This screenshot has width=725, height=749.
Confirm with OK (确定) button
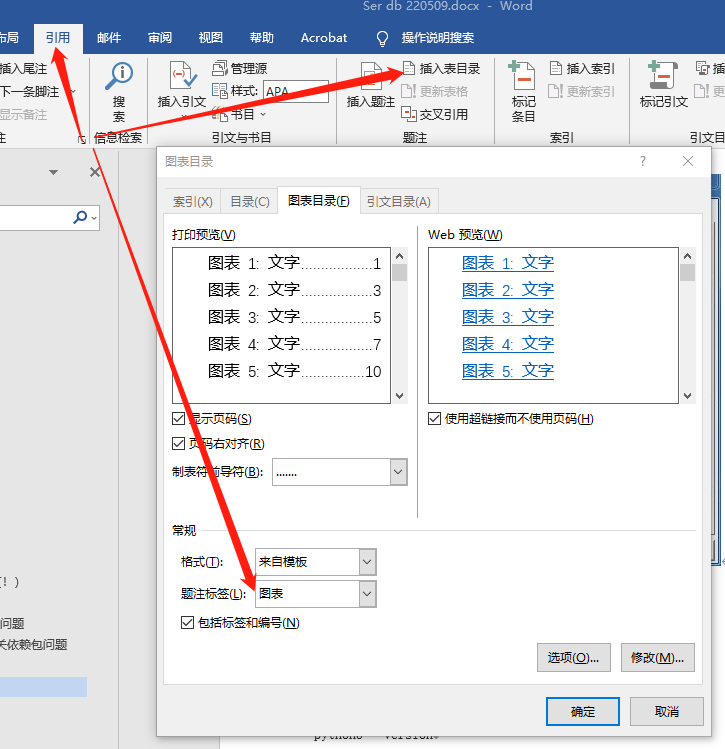[583, 711]
